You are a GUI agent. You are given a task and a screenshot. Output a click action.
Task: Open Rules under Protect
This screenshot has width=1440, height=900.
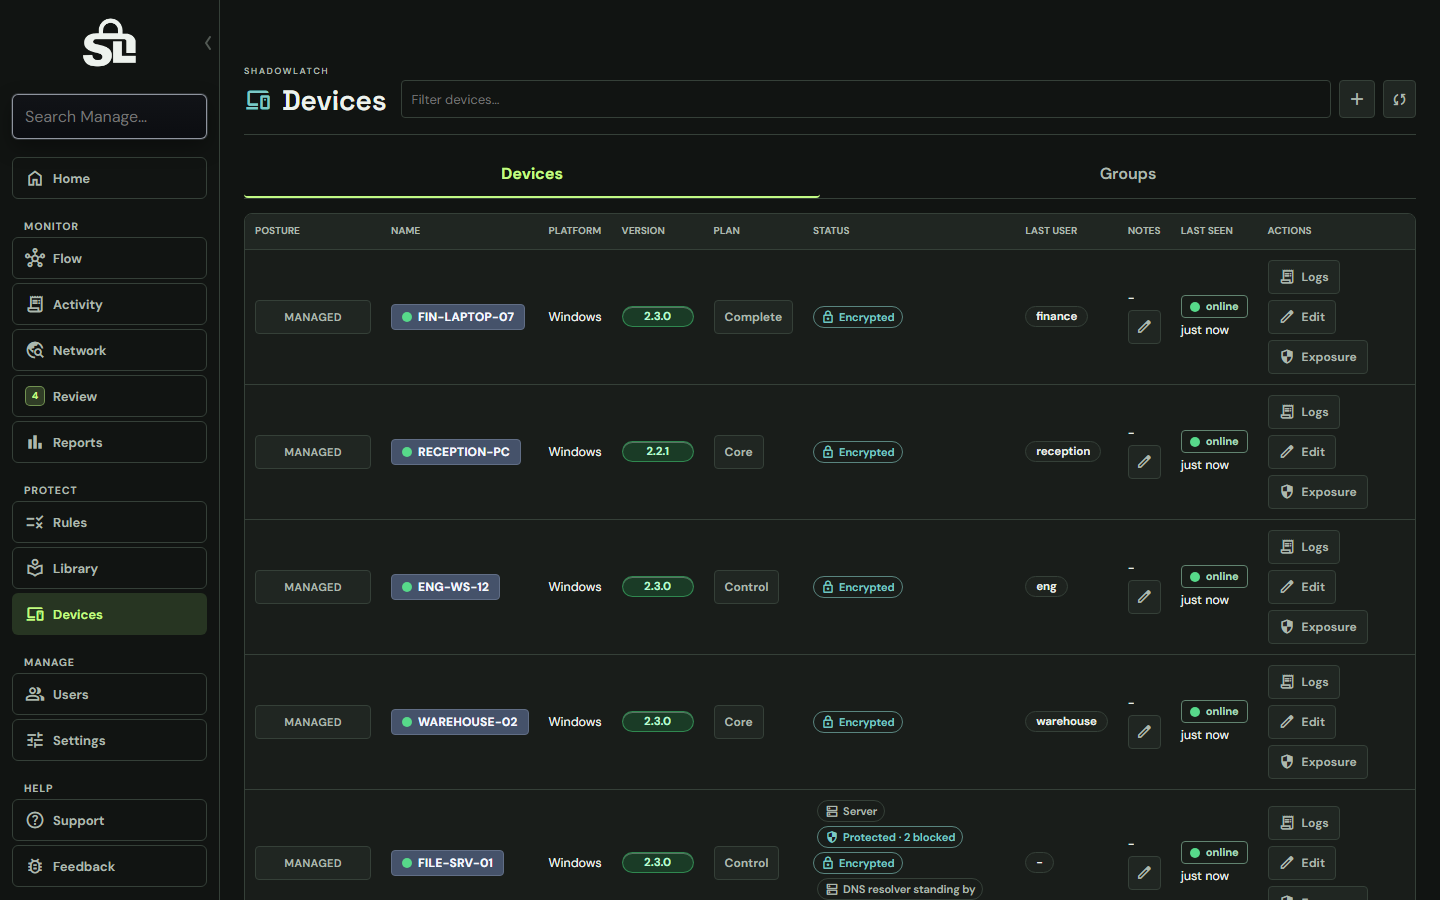pos(109,522)
